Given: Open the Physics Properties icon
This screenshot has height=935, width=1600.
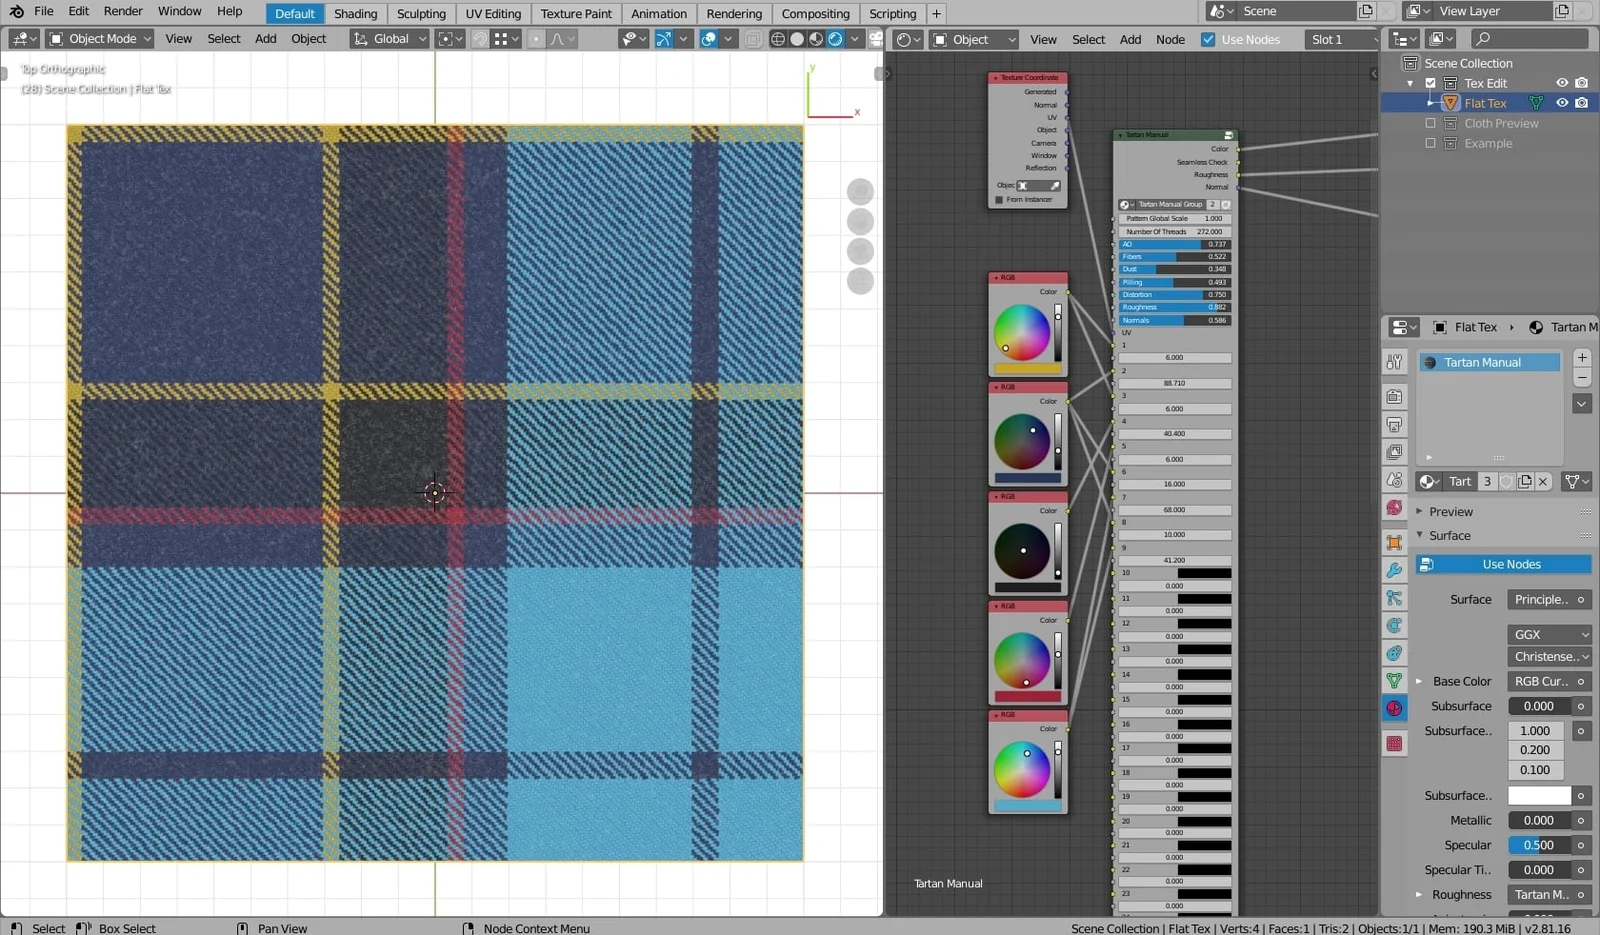Looking at the screenshot, I should click(1396, 625).
